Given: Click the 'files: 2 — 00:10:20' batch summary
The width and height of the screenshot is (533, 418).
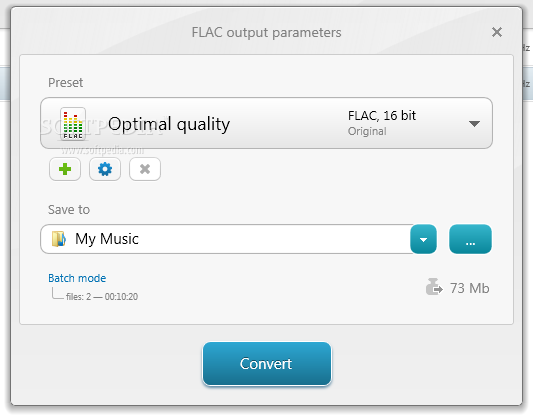Looking at the screenshot, I should tap(102, 297).
